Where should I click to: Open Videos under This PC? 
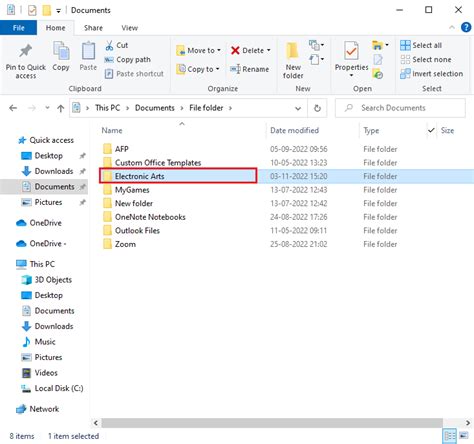(x=40, y=373)
